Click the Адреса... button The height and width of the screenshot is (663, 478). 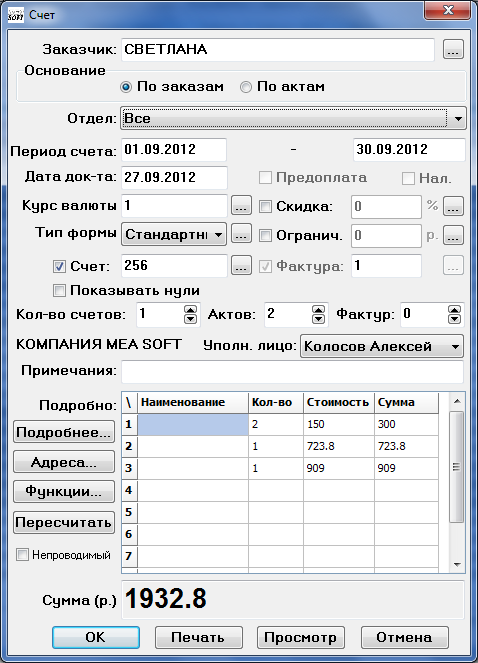(x=64, y=462)
